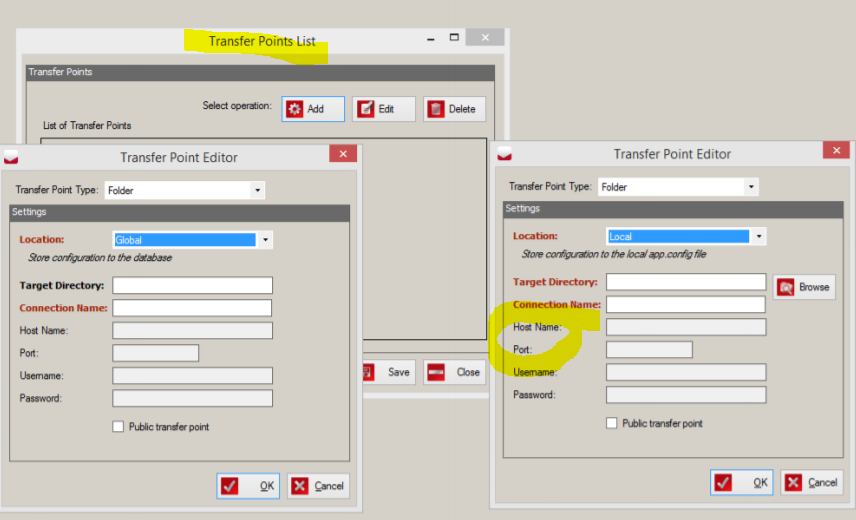Click Username field in left editor

pos(192,375)
